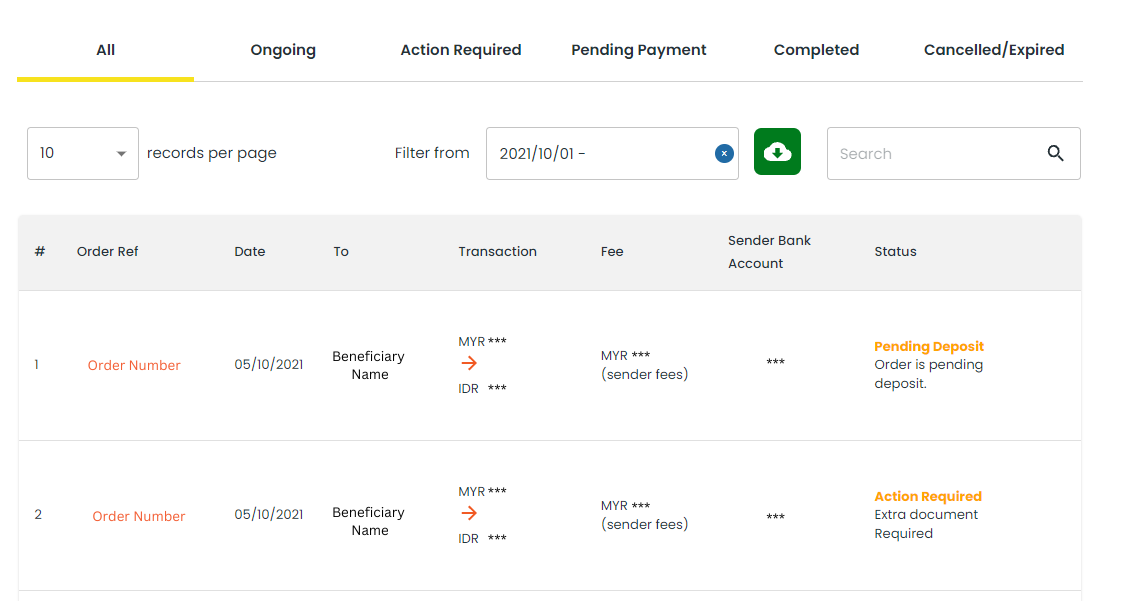This screenshot has height=601, width=1121.
Task: Download records with the green cloud icon
Action: pos(777,152)
